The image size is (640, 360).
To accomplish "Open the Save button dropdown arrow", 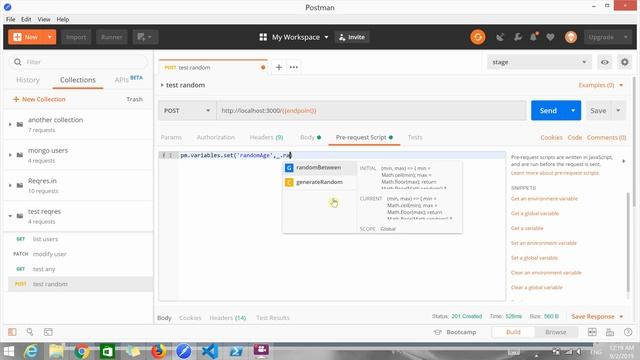I will pos(618,111).
